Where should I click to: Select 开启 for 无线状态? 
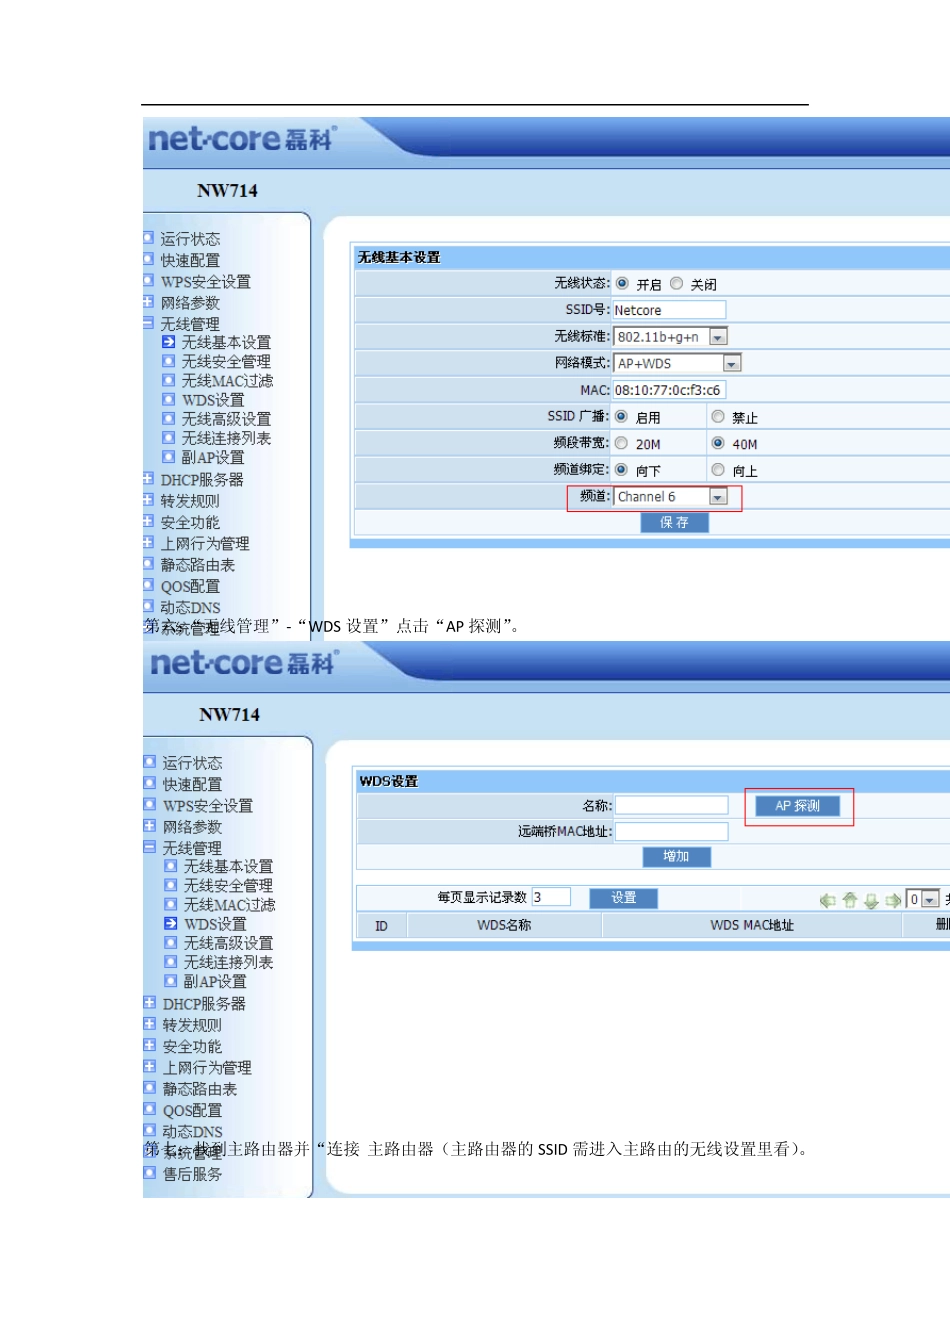click(x=622, y=283)
